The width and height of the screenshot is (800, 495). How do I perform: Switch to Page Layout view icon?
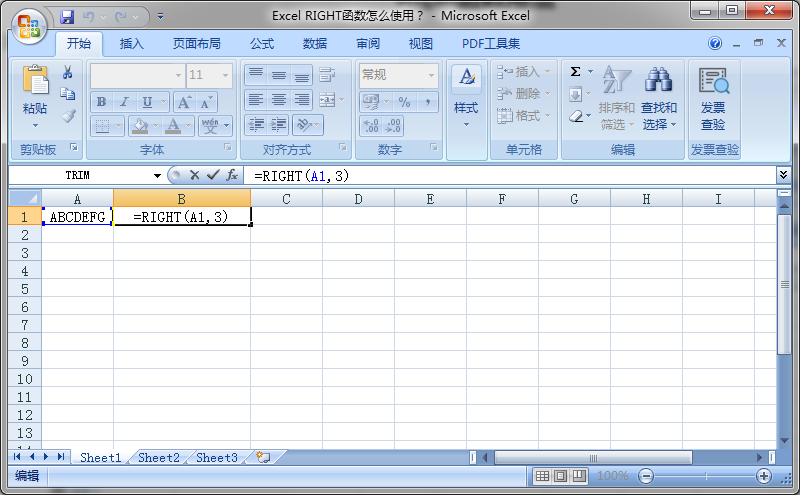[x=560, y=477]
